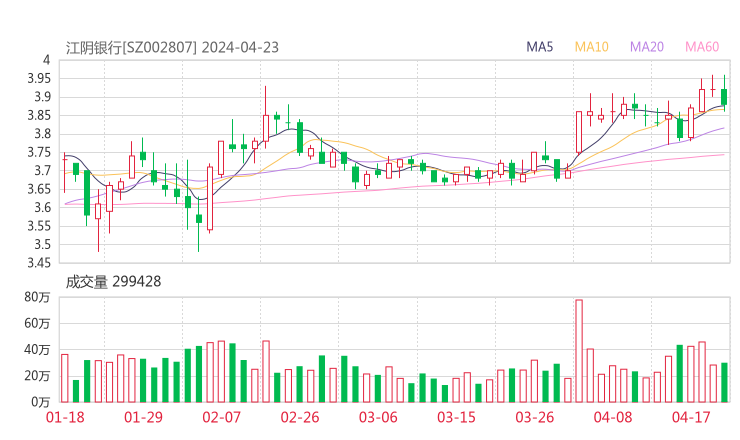
Task: Select the 02-26 date label
Action: coord(300,417)
